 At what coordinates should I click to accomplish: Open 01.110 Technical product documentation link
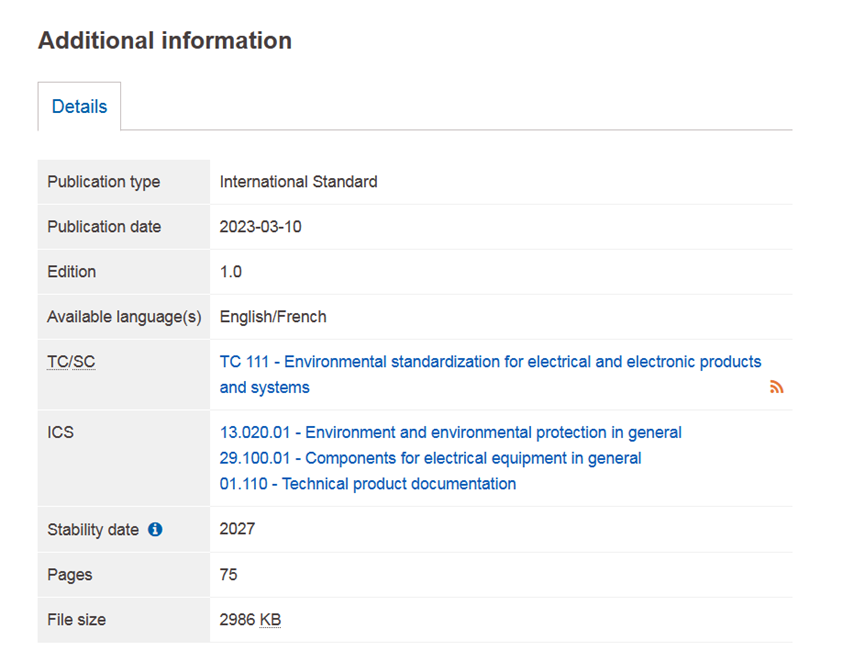(367, 484)
